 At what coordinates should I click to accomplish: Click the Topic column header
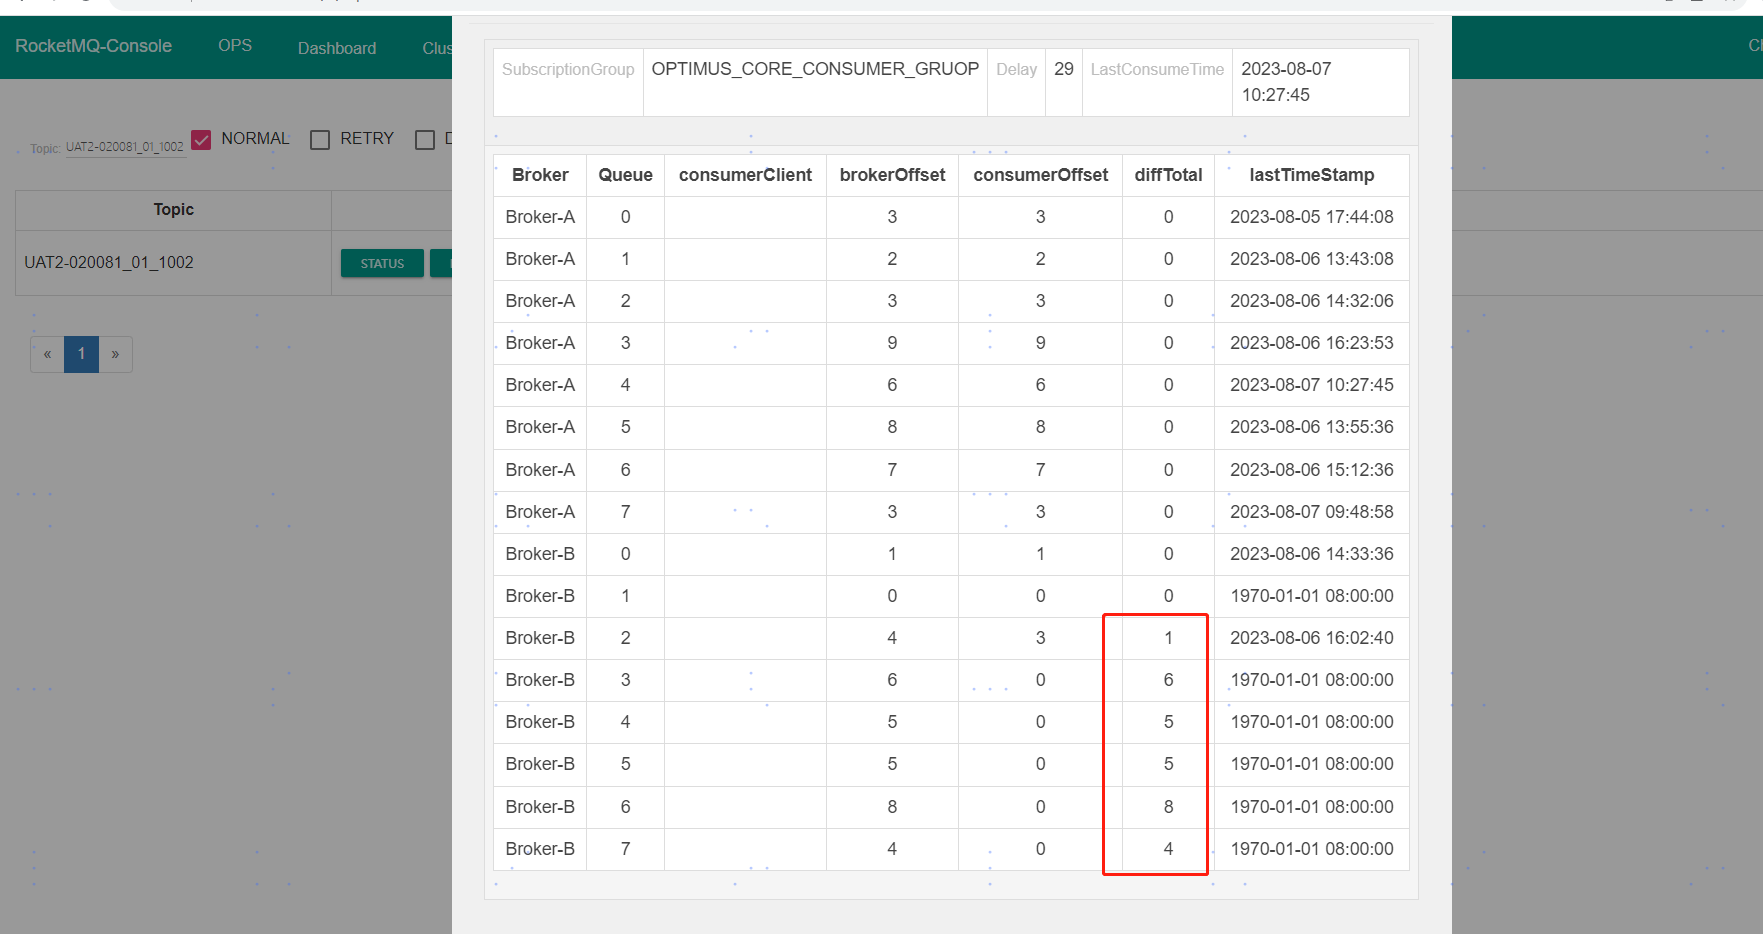174,210
